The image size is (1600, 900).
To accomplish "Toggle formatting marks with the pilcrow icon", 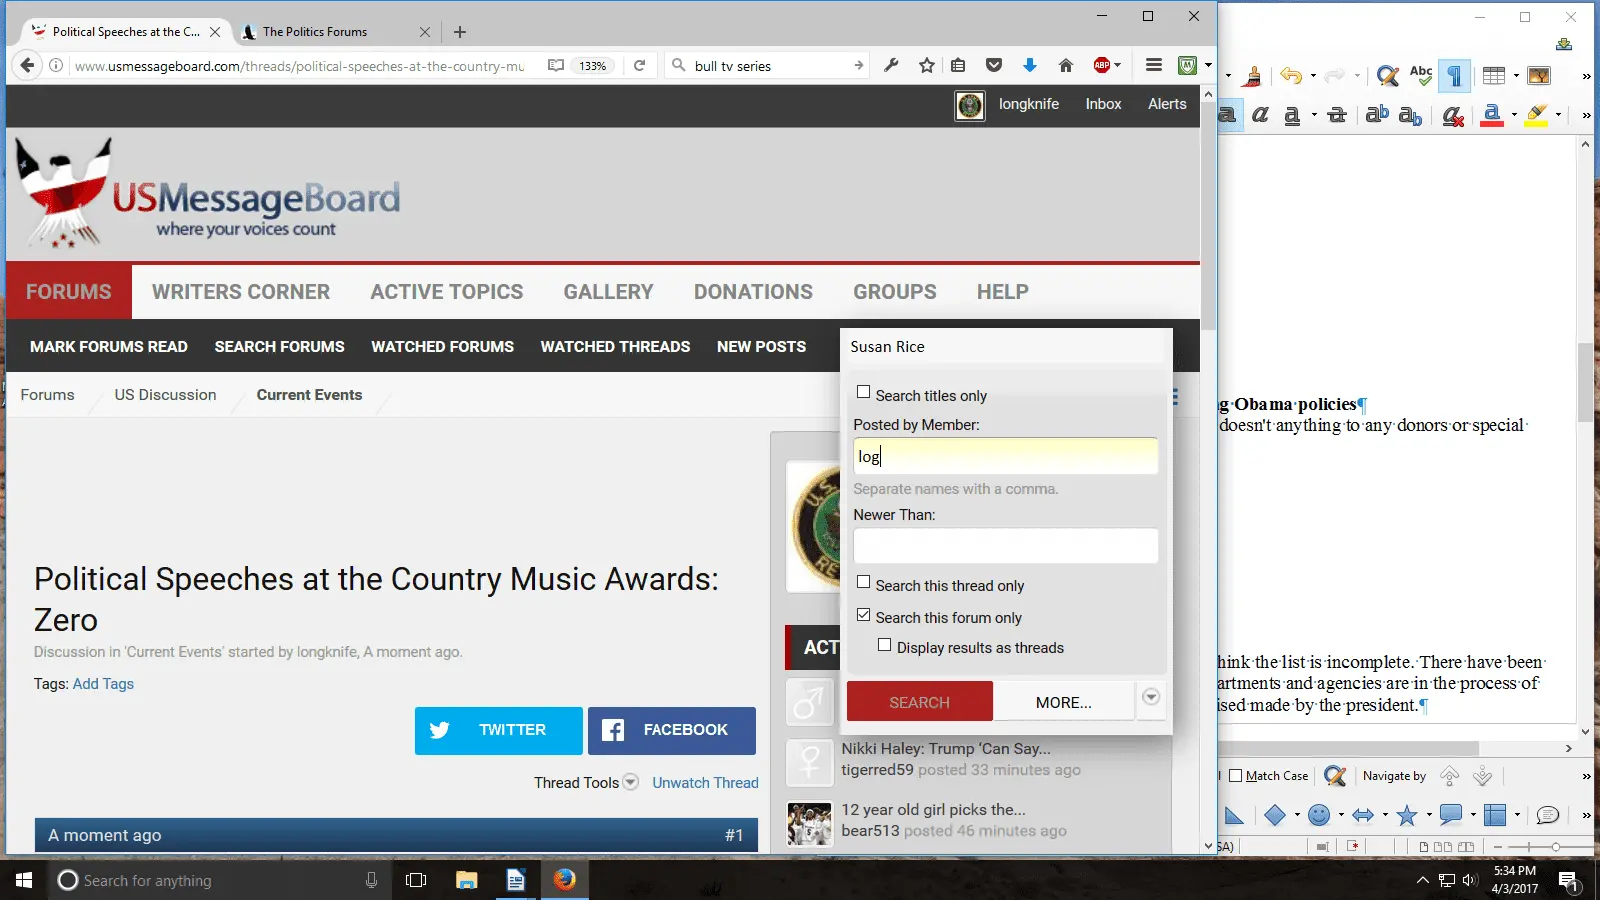I will (x=1455, y=76).
